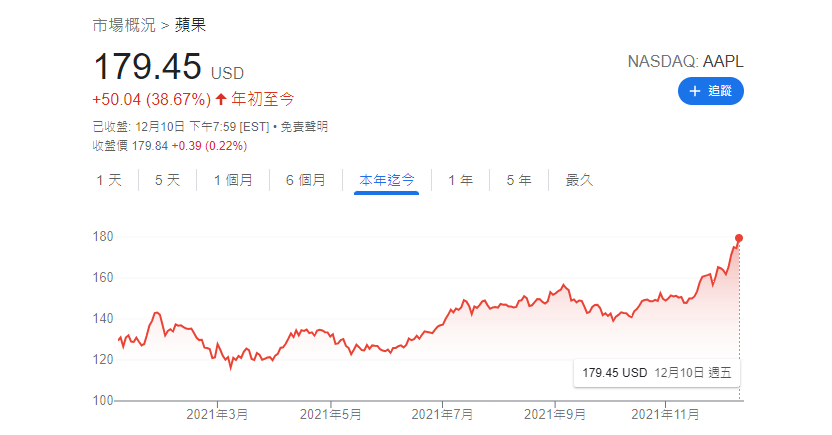Viewport: 832px width, 435px height.
Task: Click the 2021年9月 axis label
Action: click(x=555, y=414)
